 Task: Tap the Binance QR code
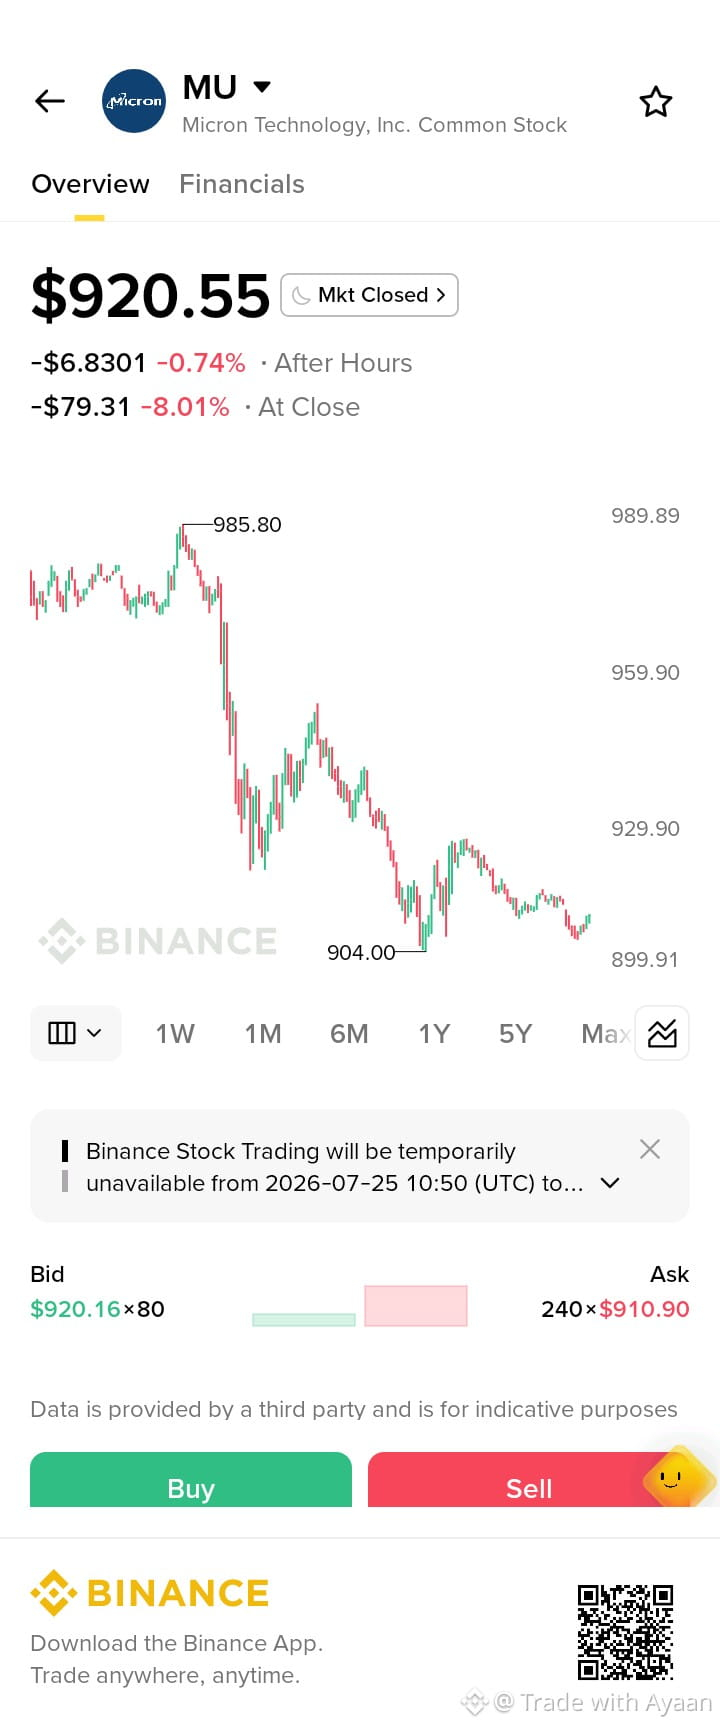626,1632
